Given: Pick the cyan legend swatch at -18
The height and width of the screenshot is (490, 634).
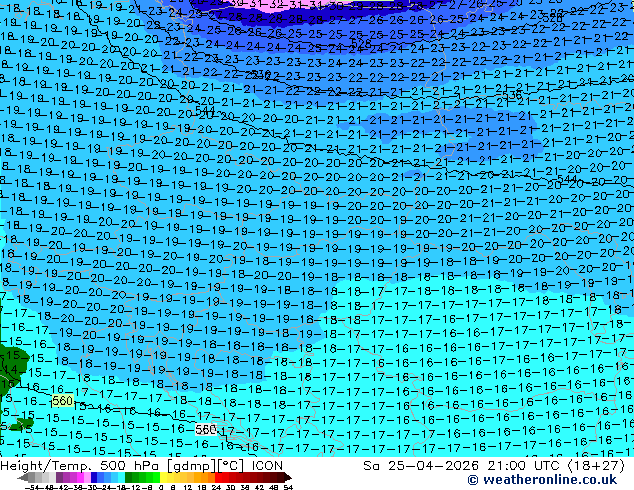Looking at the screenshot, I should tap(122, 477).
